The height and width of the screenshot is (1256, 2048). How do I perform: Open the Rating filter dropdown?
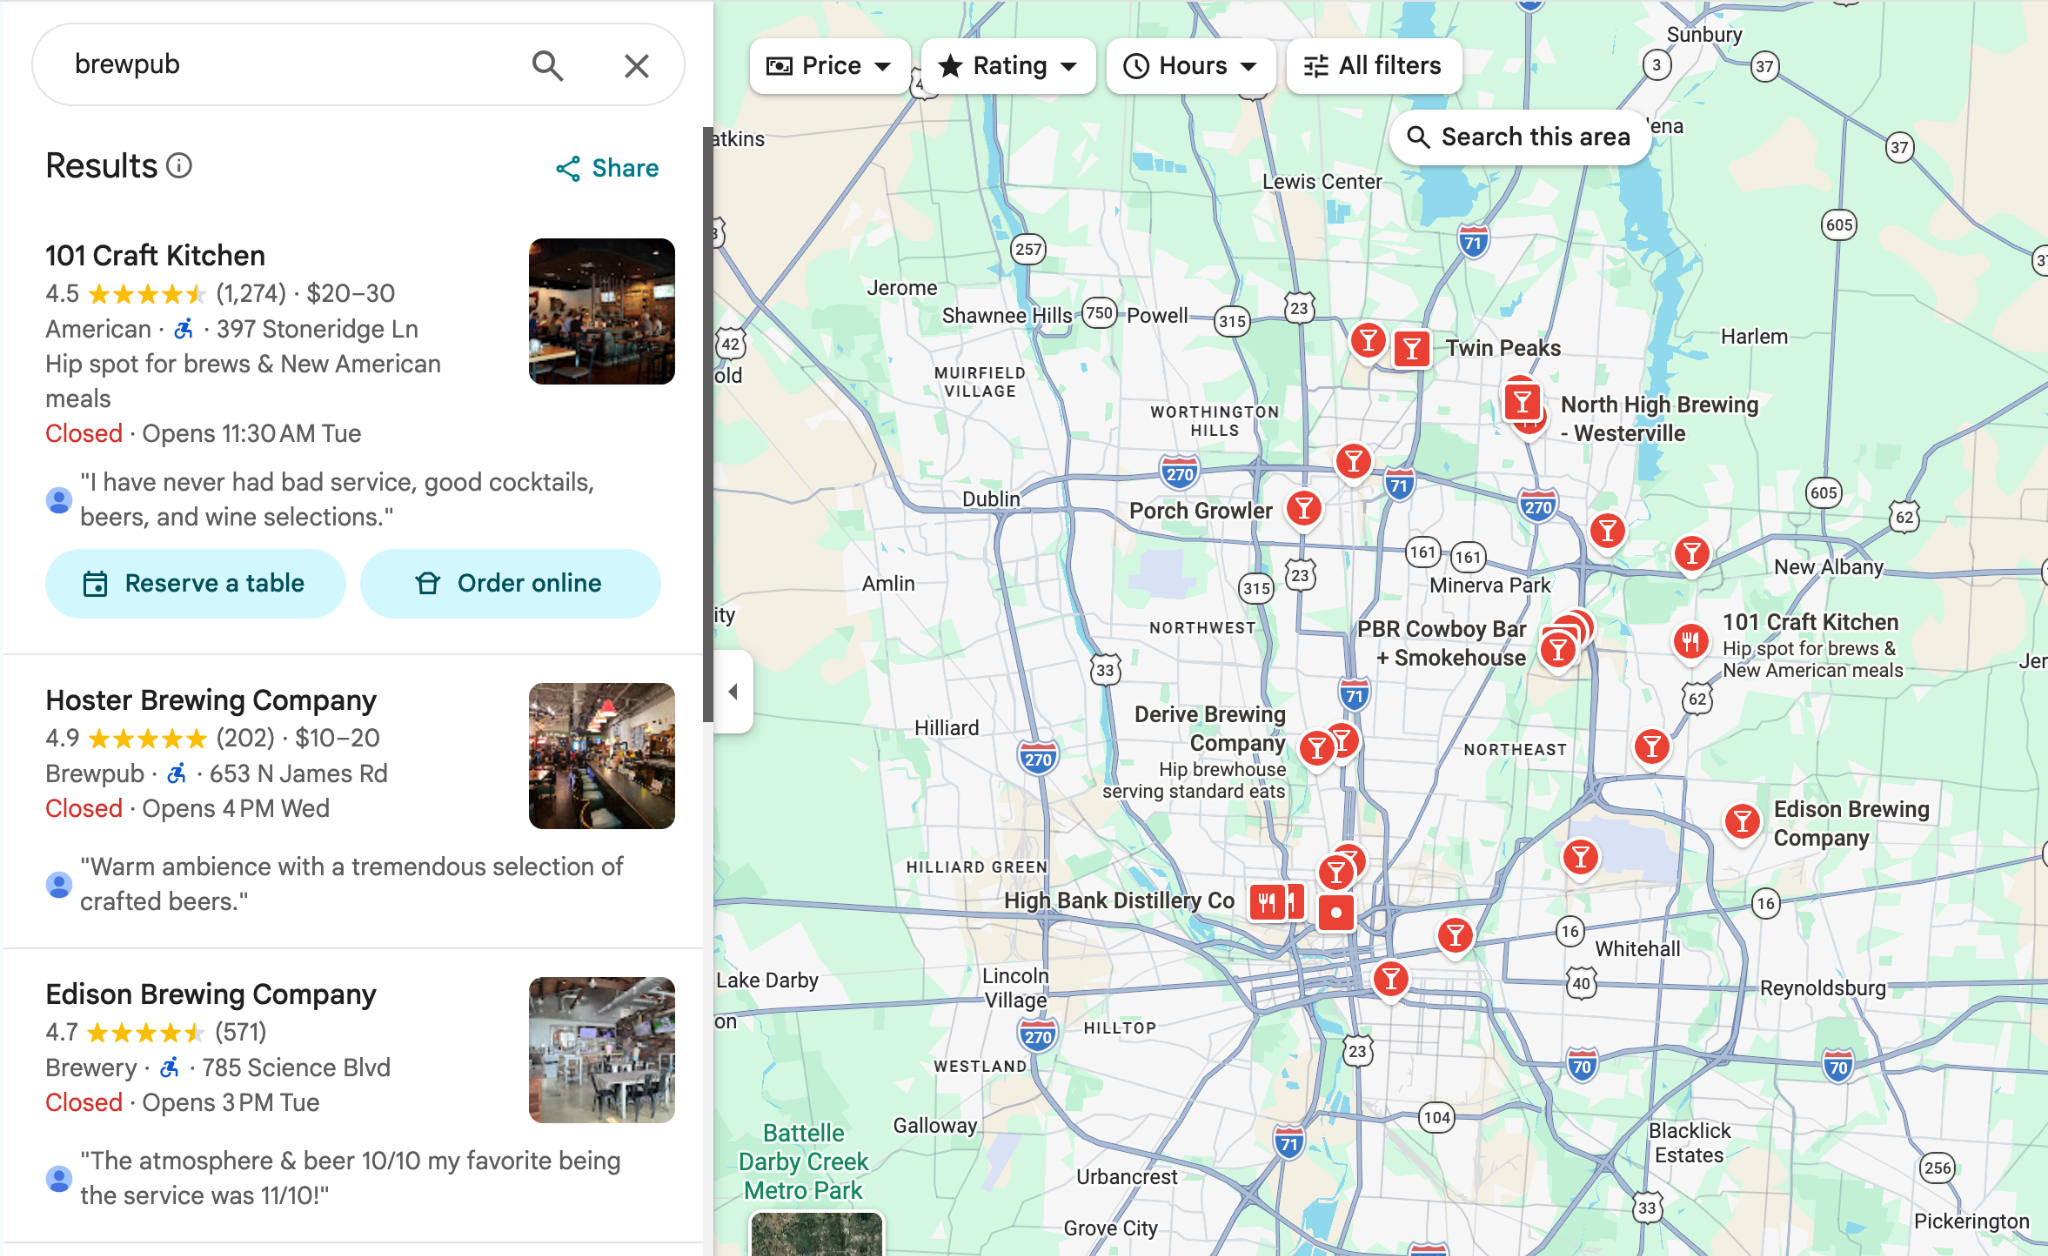pyautogui.click(x=1008, y=66)
